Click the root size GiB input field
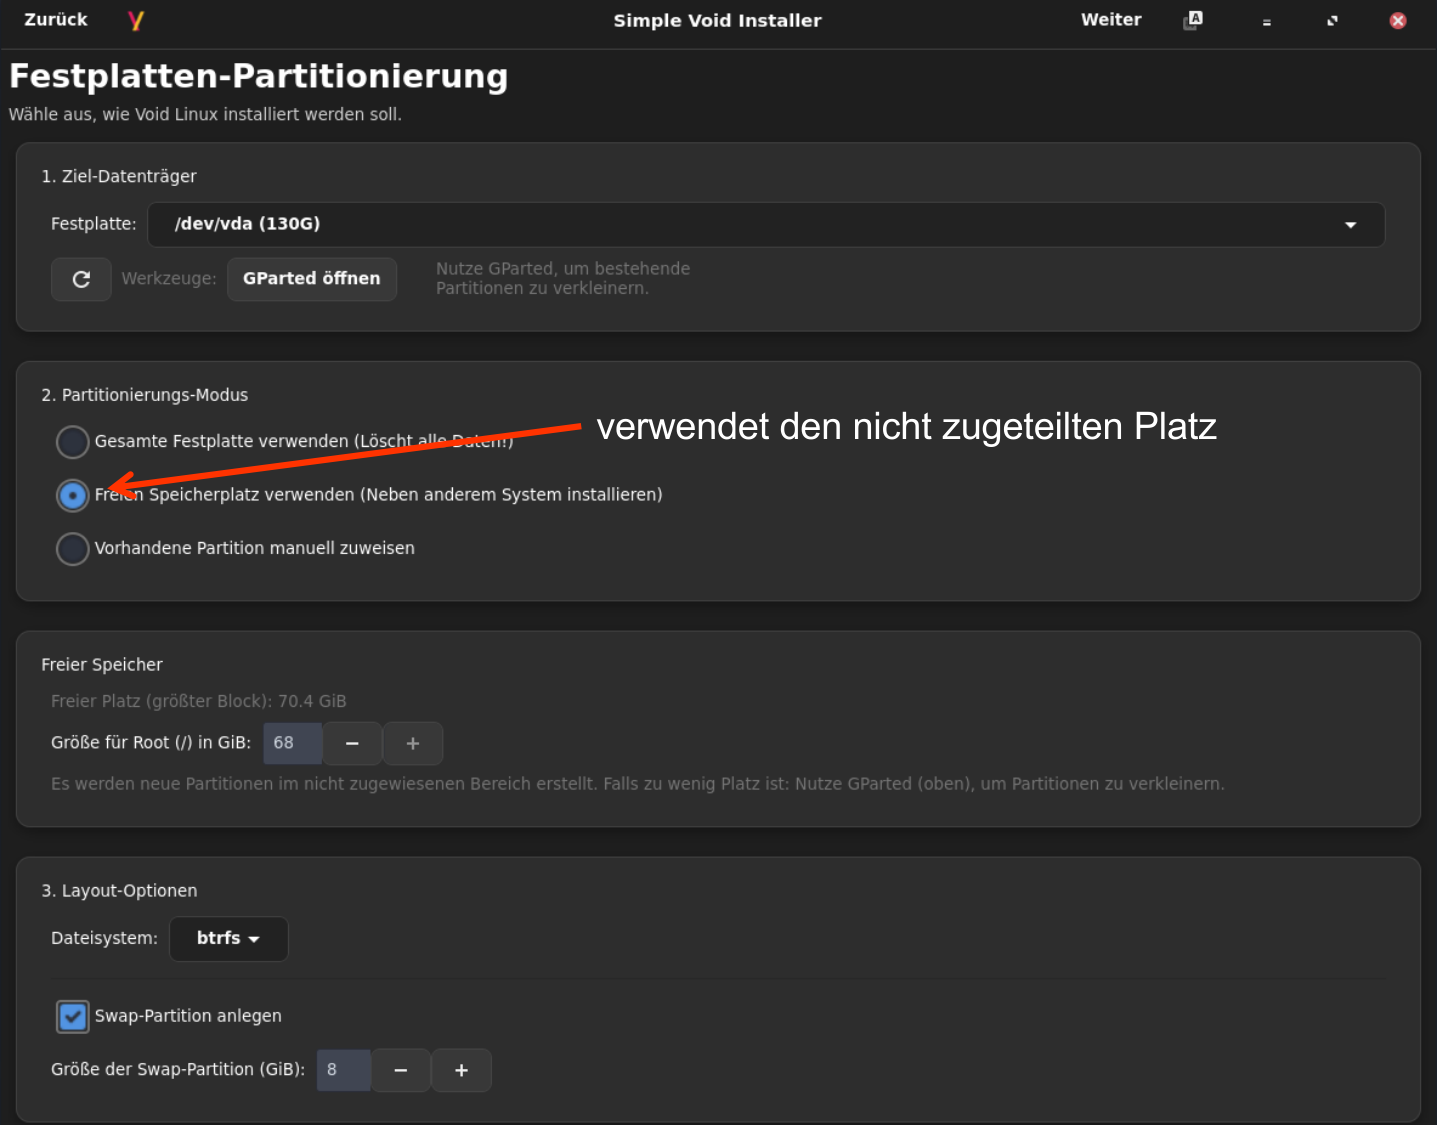The height and width of the screenshot is (1126, 1438). click(292, 743)
